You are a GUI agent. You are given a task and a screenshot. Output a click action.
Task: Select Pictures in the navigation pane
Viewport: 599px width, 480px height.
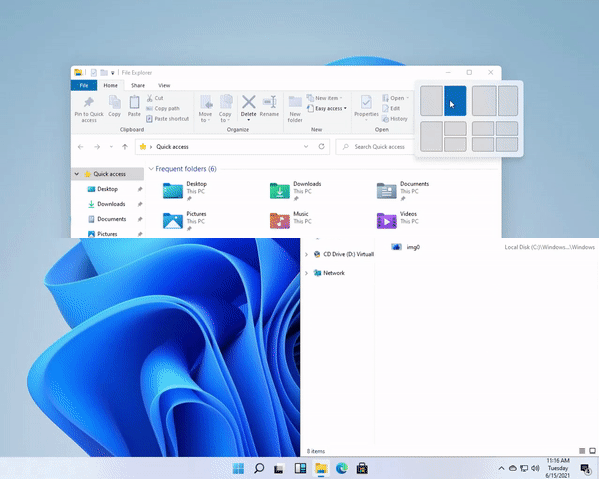click(107, 234)
